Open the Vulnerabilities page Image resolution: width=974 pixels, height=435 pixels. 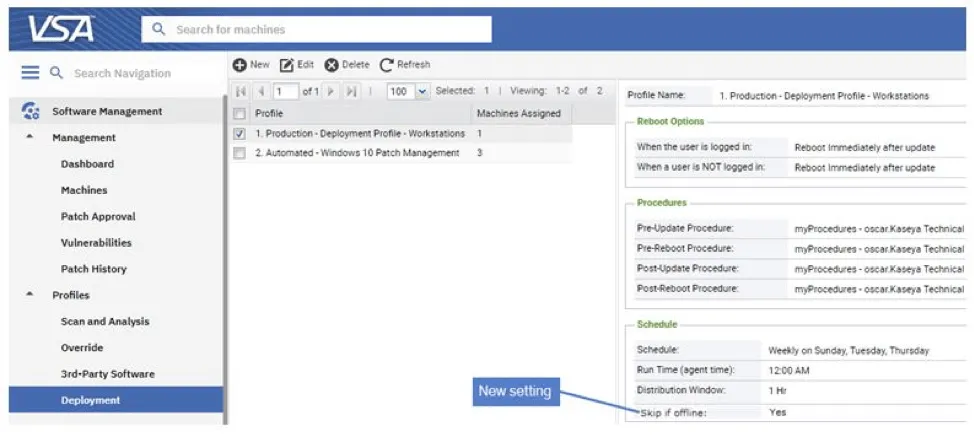pyautogui.click(x=96, y=242)
